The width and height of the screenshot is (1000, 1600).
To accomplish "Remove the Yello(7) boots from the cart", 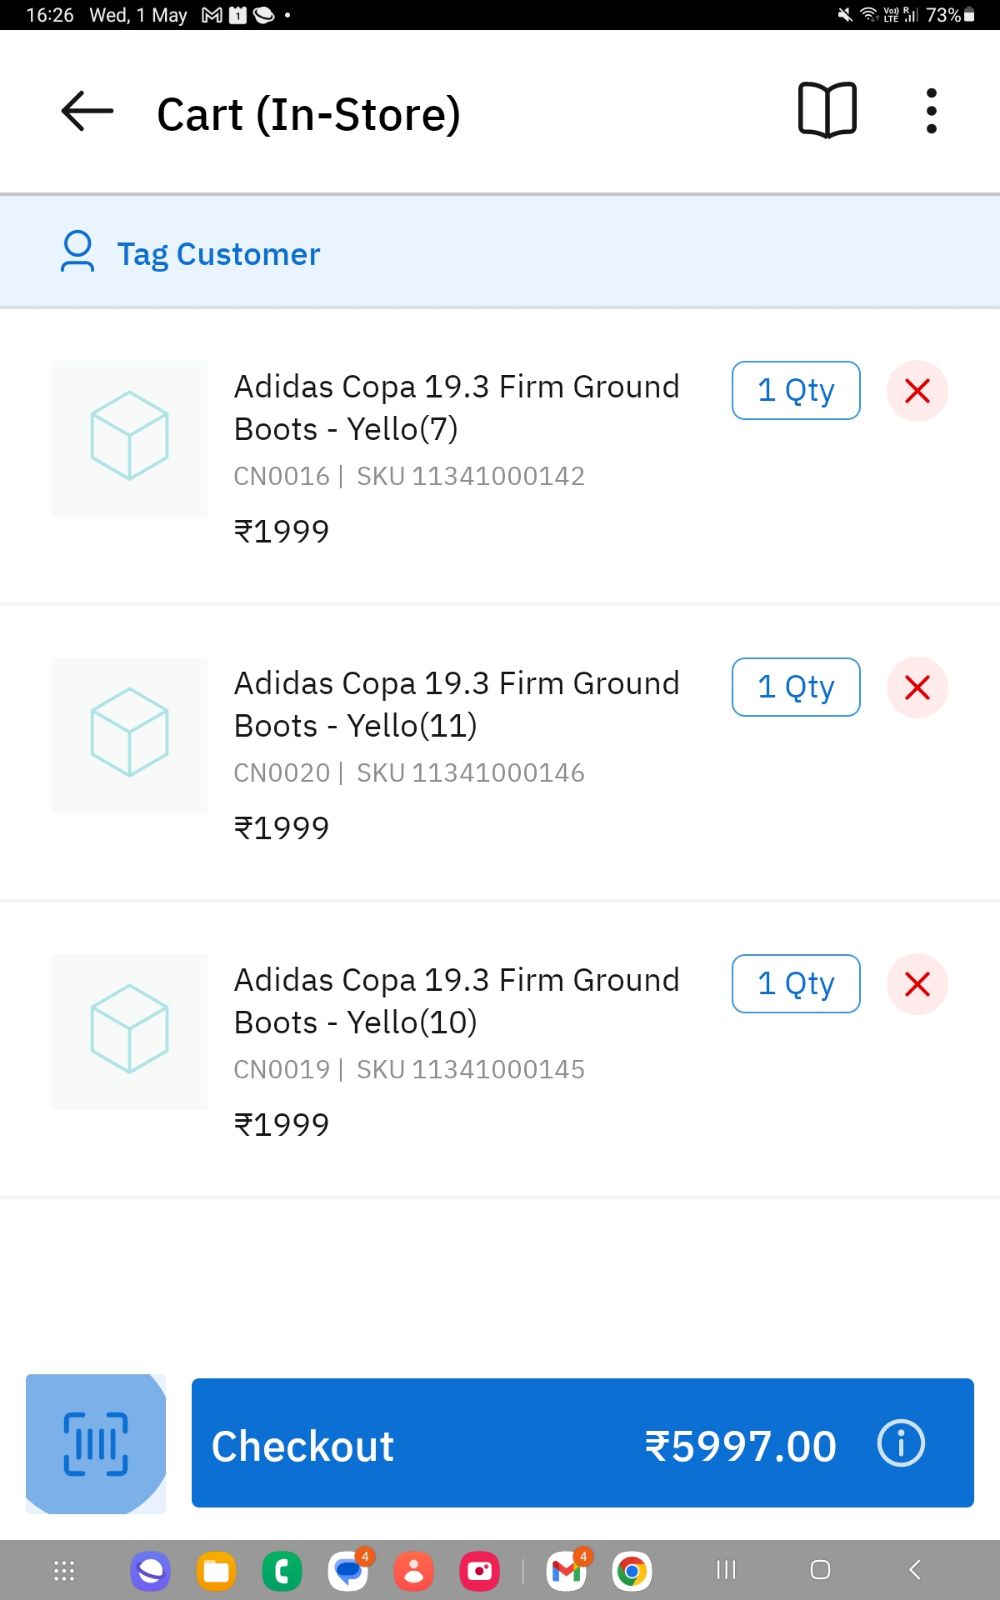I will point(917,391).
